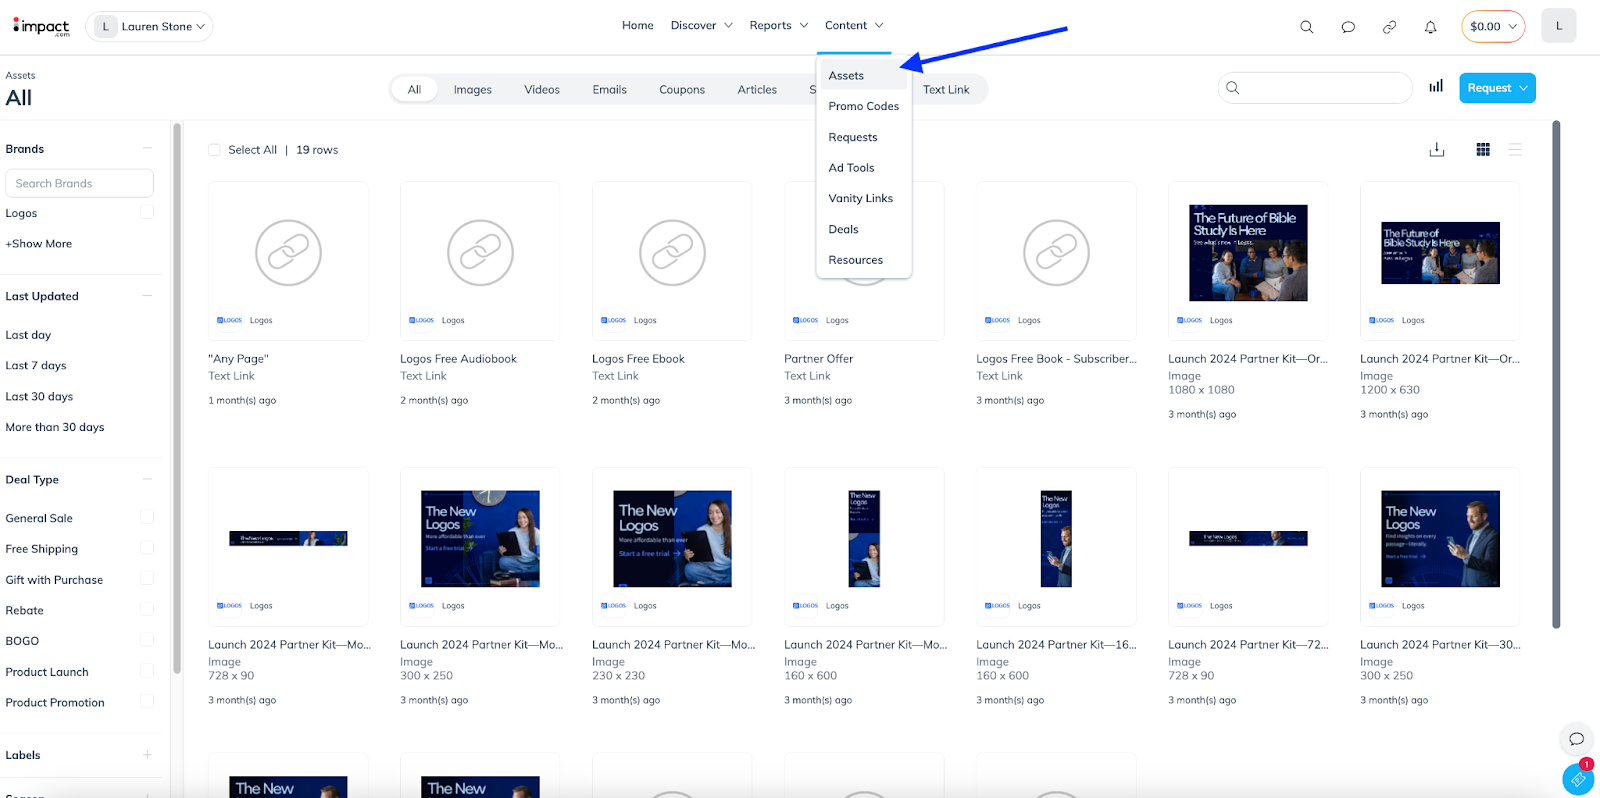Open the messages speech bubble icon
The width and height of the screenshot is (1600, 798).
pos(1348,27)
